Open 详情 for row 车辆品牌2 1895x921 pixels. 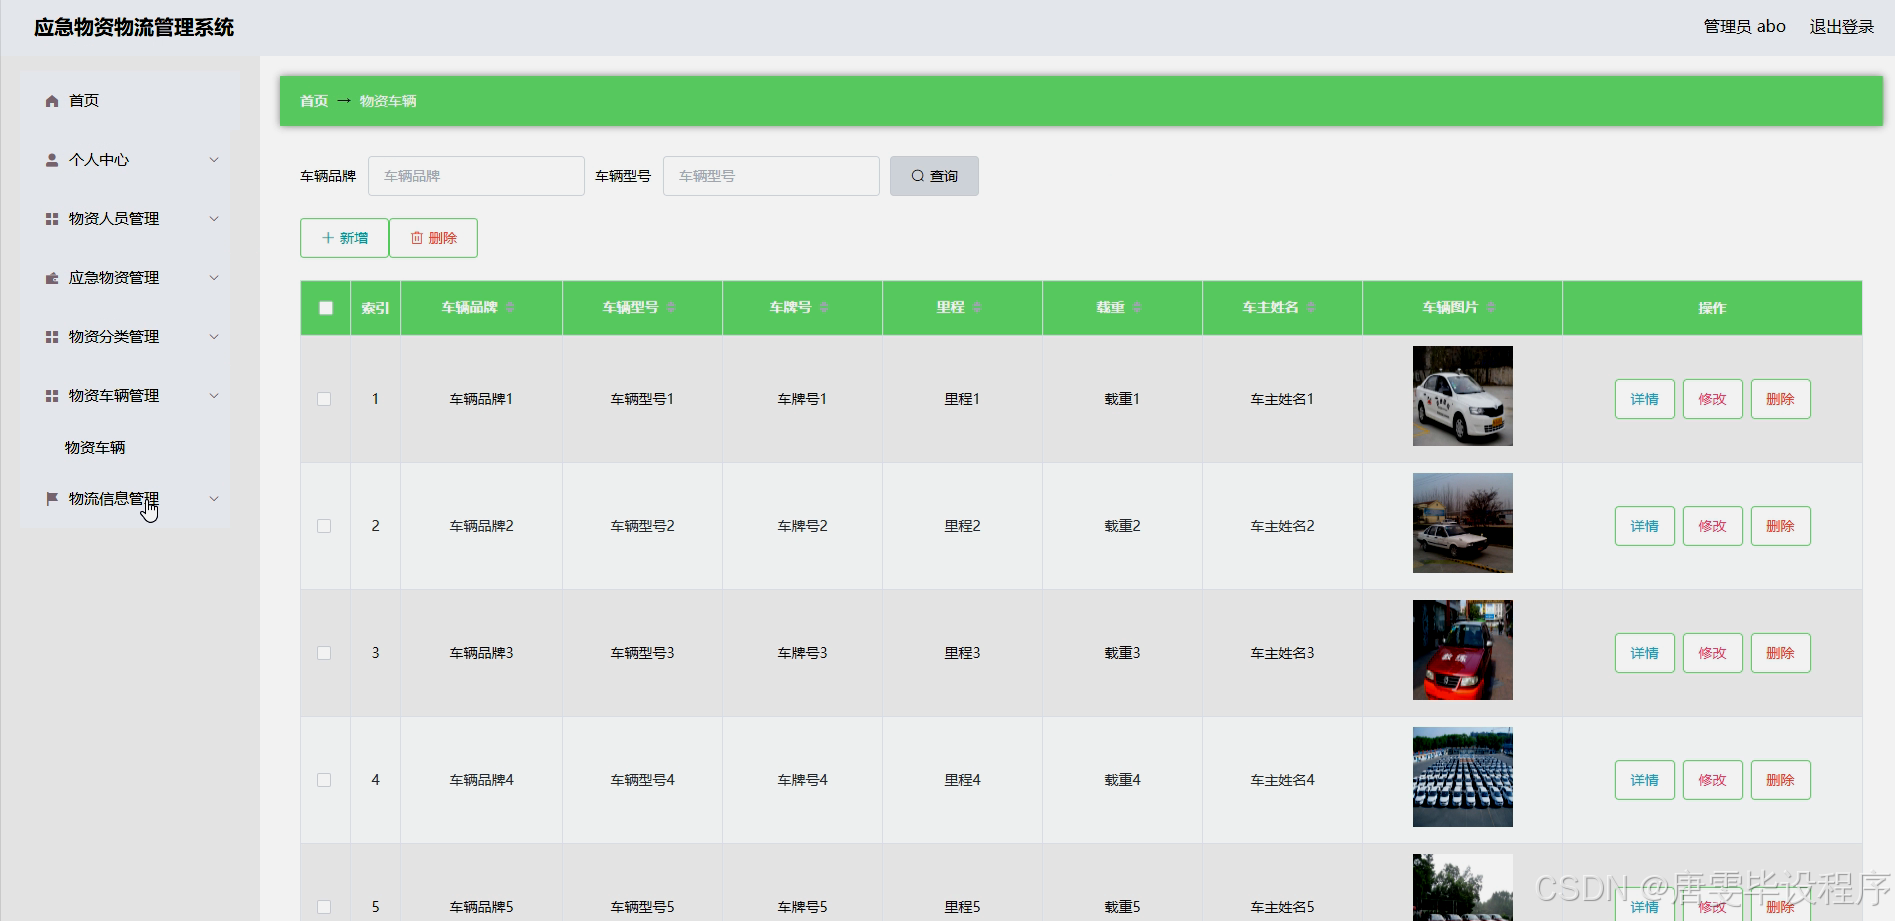point(1644,526)
